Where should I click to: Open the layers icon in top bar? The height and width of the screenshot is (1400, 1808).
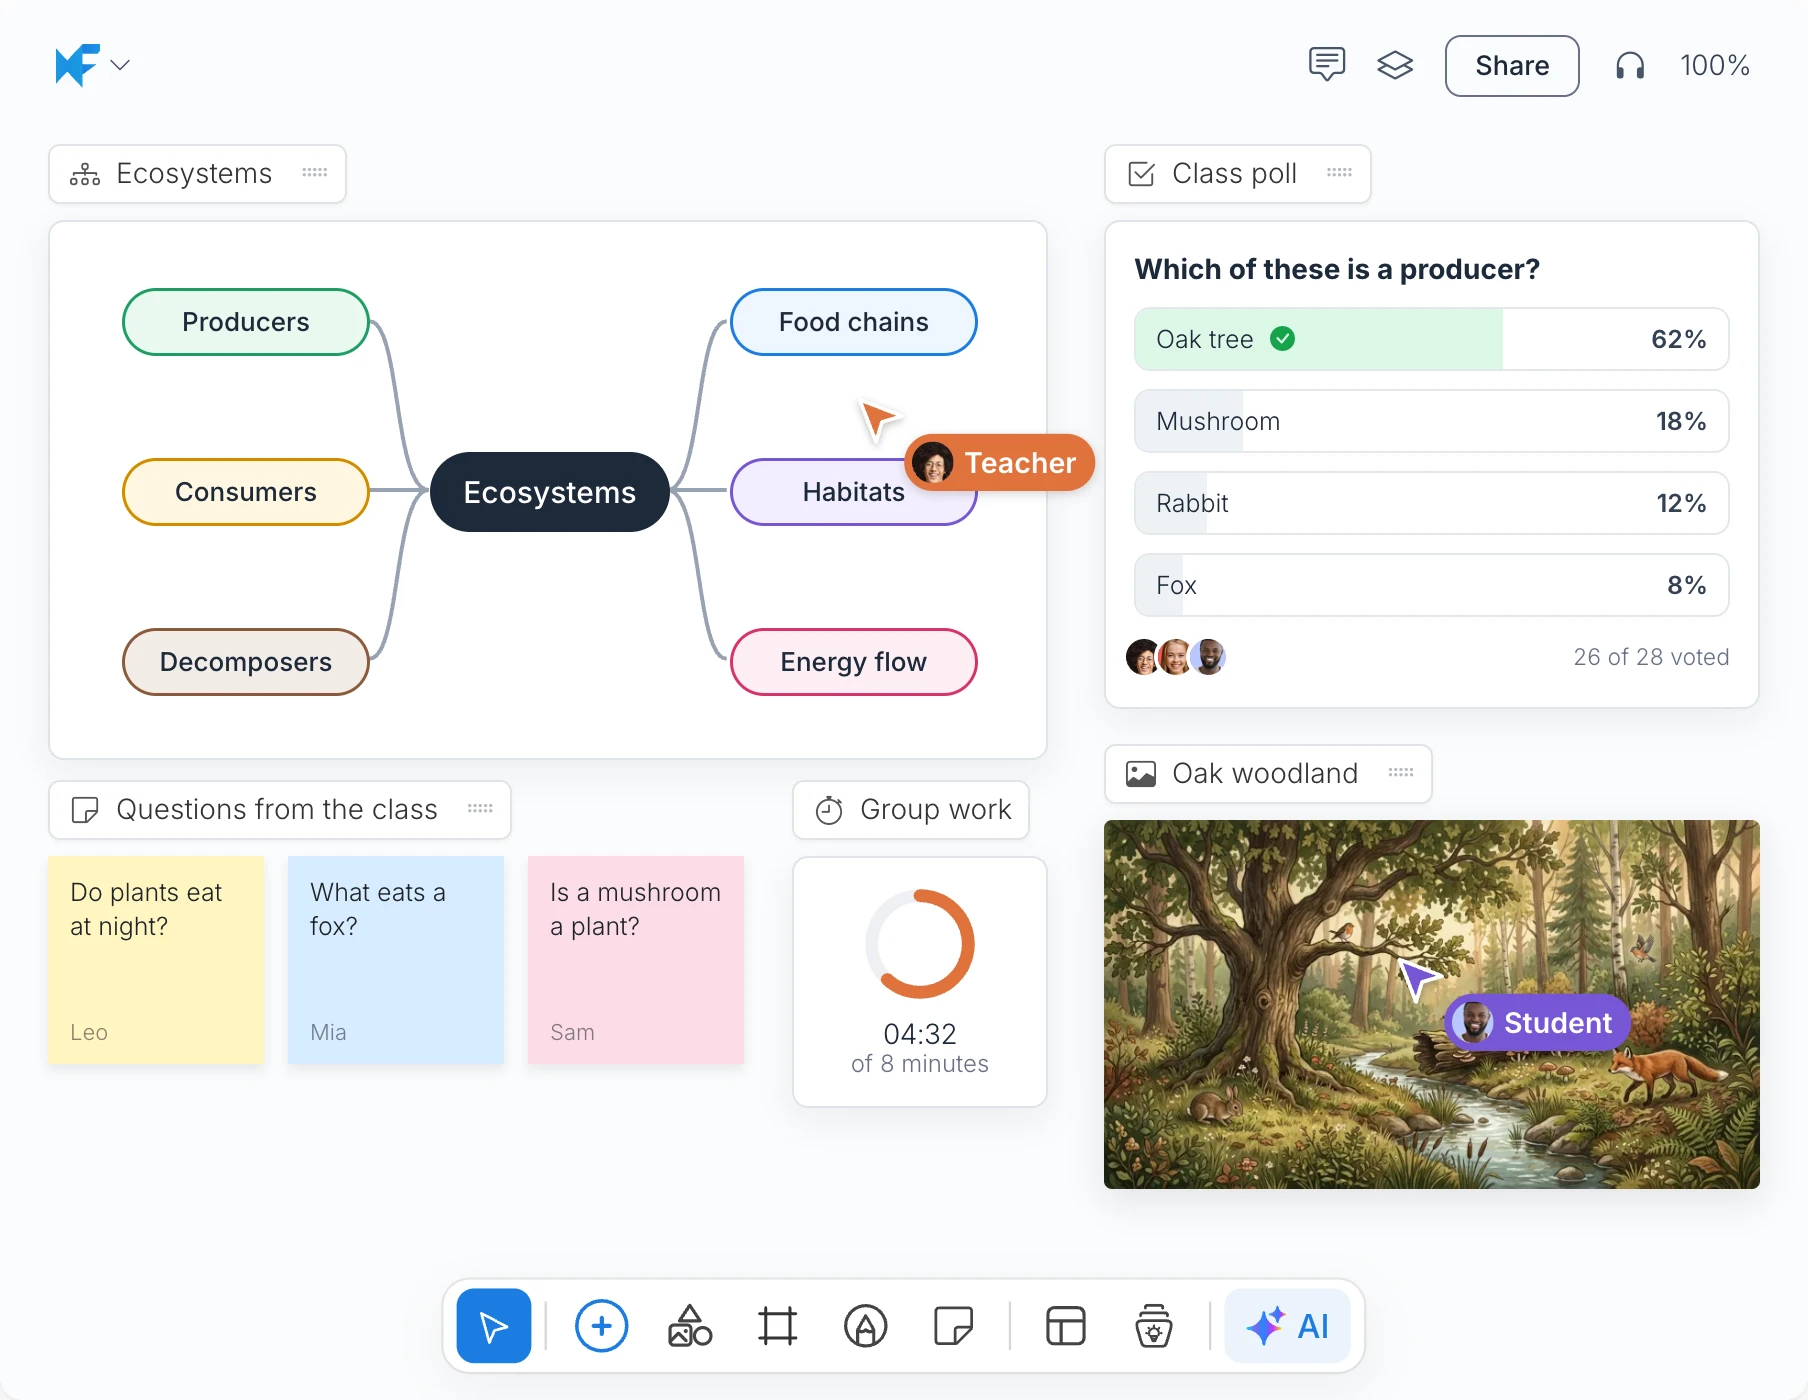(x=1395, y=65)
